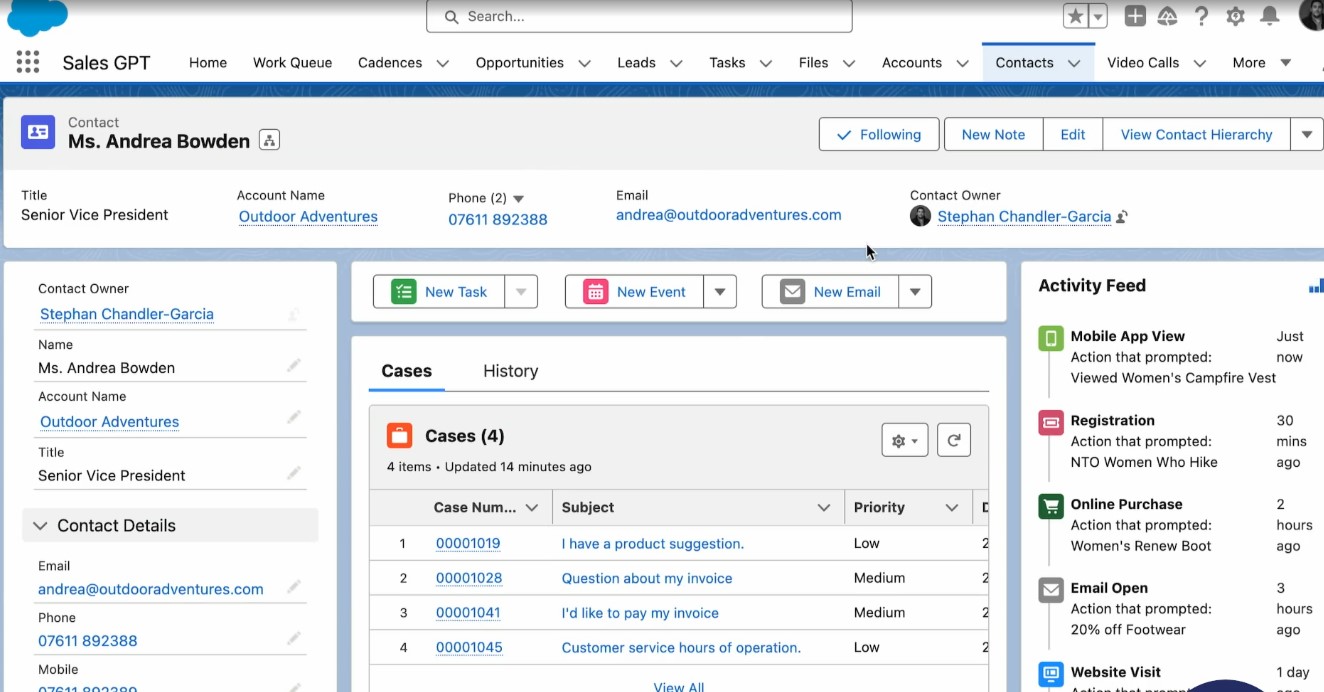Click pencil icon for Phone in Contact Details
Screen dimensions: 1324x692
[294, 638]
